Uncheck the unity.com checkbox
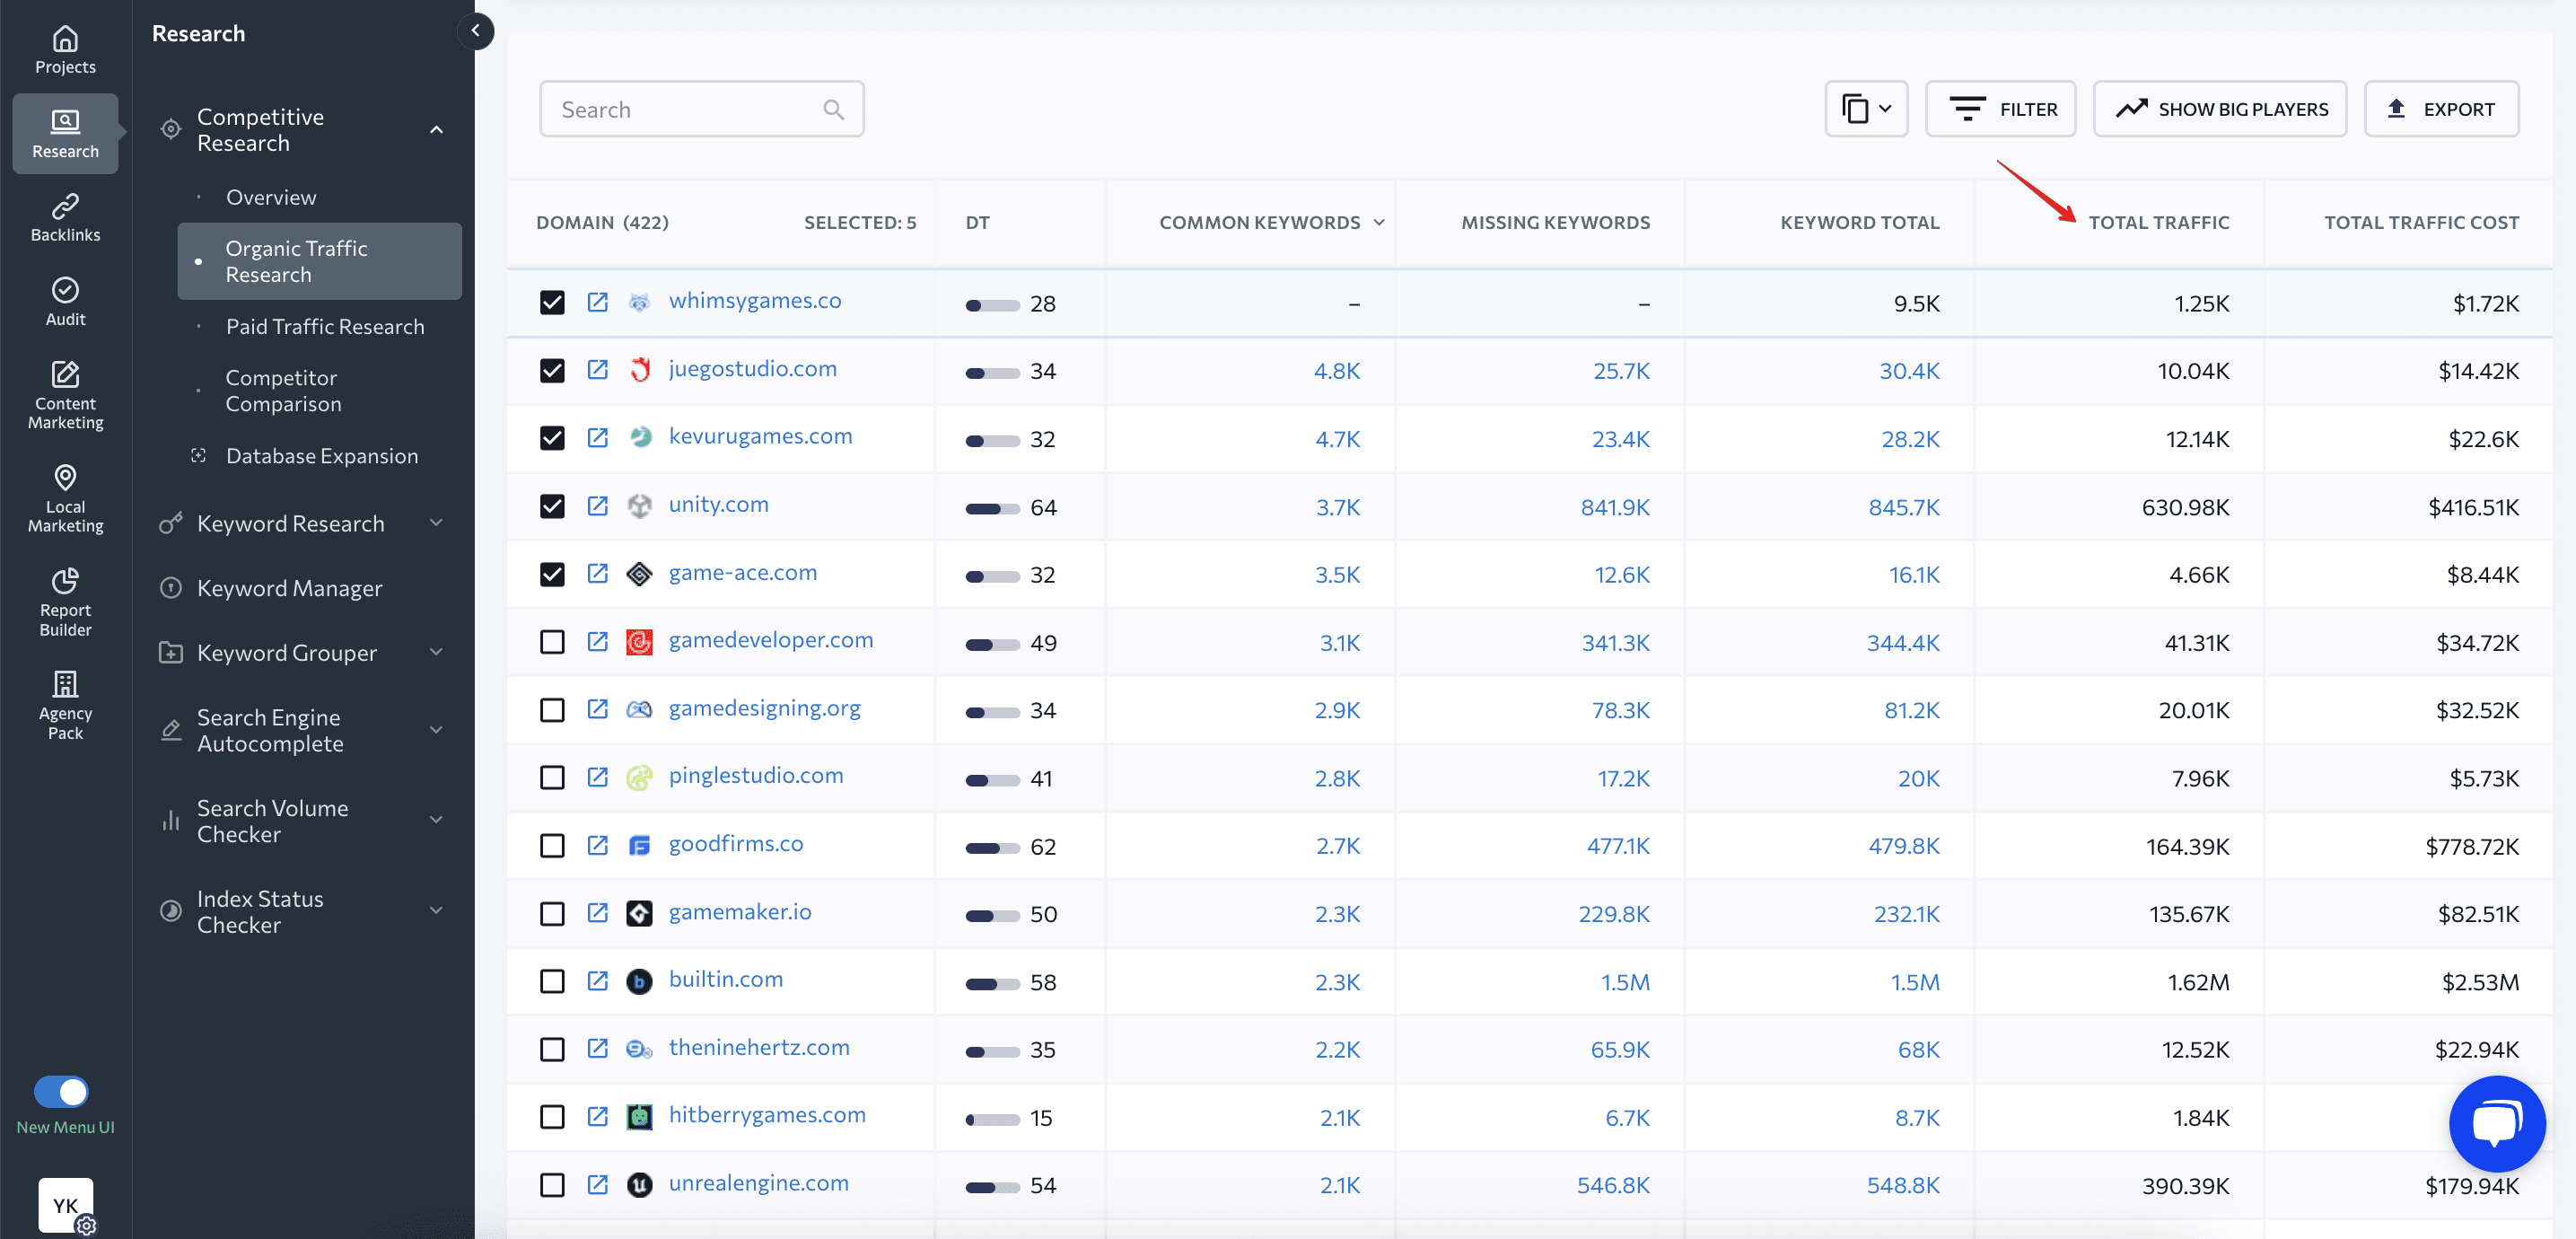The width and height of the screenshot is (2576, 1239). pyautogui.click(x=552, y=506)
